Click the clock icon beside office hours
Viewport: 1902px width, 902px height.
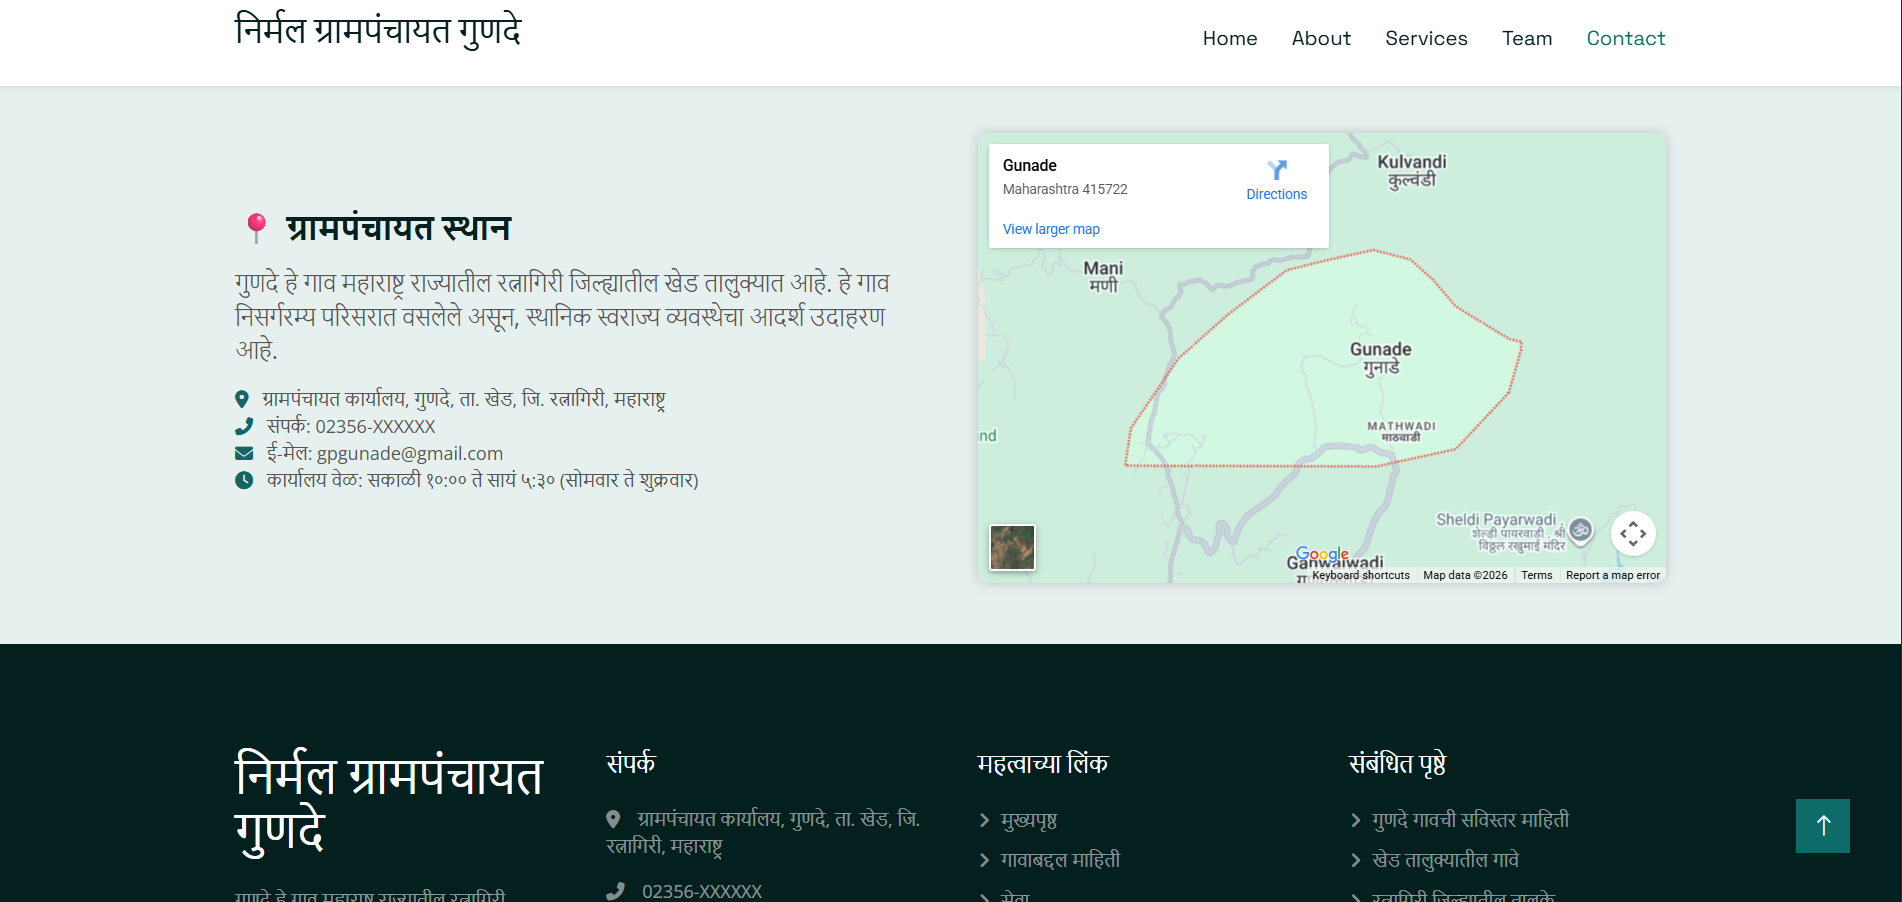244,480
